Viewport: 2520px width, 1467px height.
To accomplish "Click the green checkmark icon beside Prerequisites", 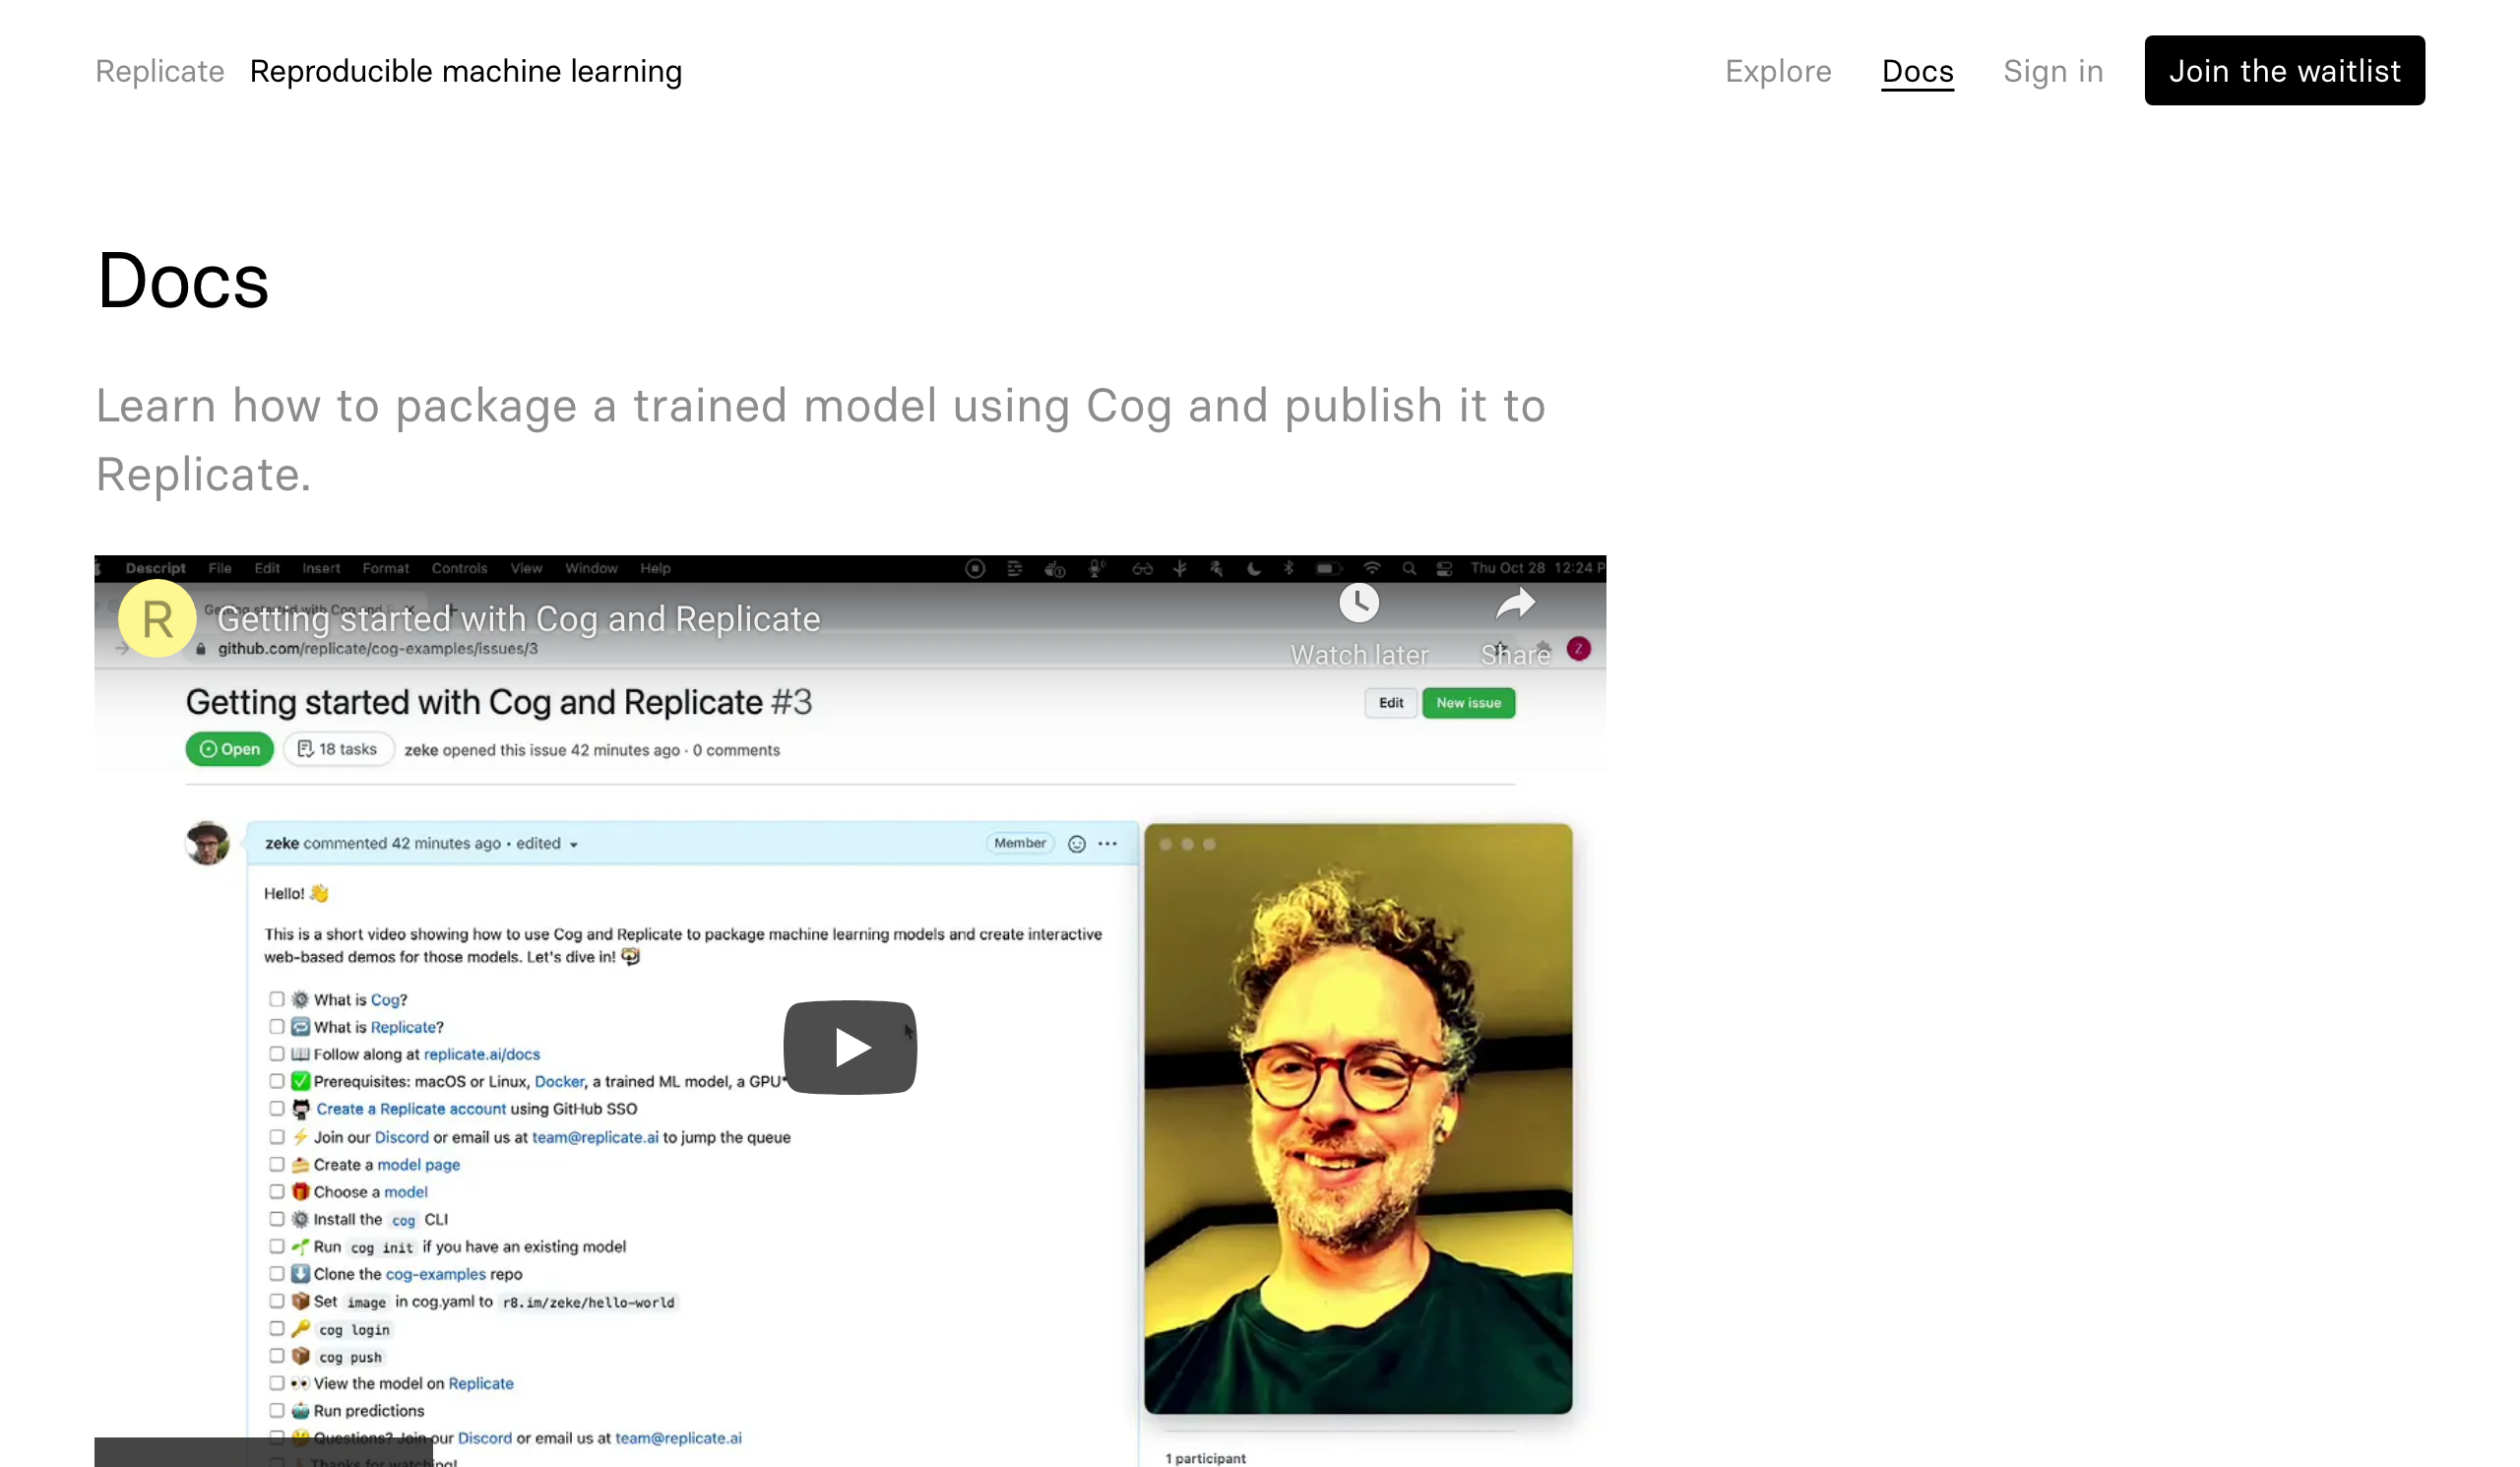I will pos(300,1081).
